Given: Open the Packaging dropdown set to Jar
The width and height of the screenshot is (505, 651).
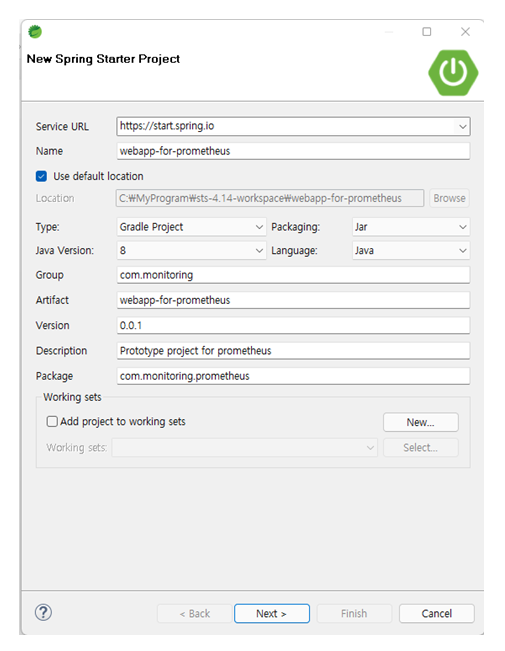Looking at the screenshot, I should click(411, 227).
